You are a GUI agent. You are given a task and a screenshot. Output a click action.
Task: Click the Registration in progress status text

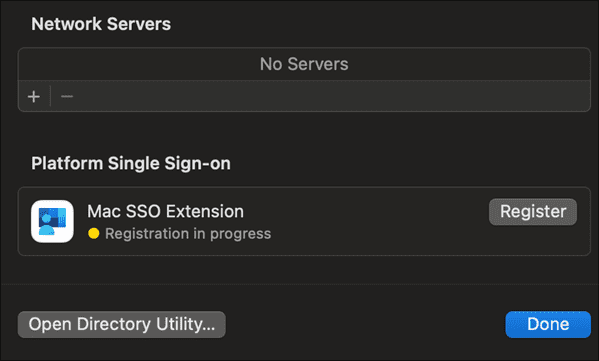[x=188, y=234]
